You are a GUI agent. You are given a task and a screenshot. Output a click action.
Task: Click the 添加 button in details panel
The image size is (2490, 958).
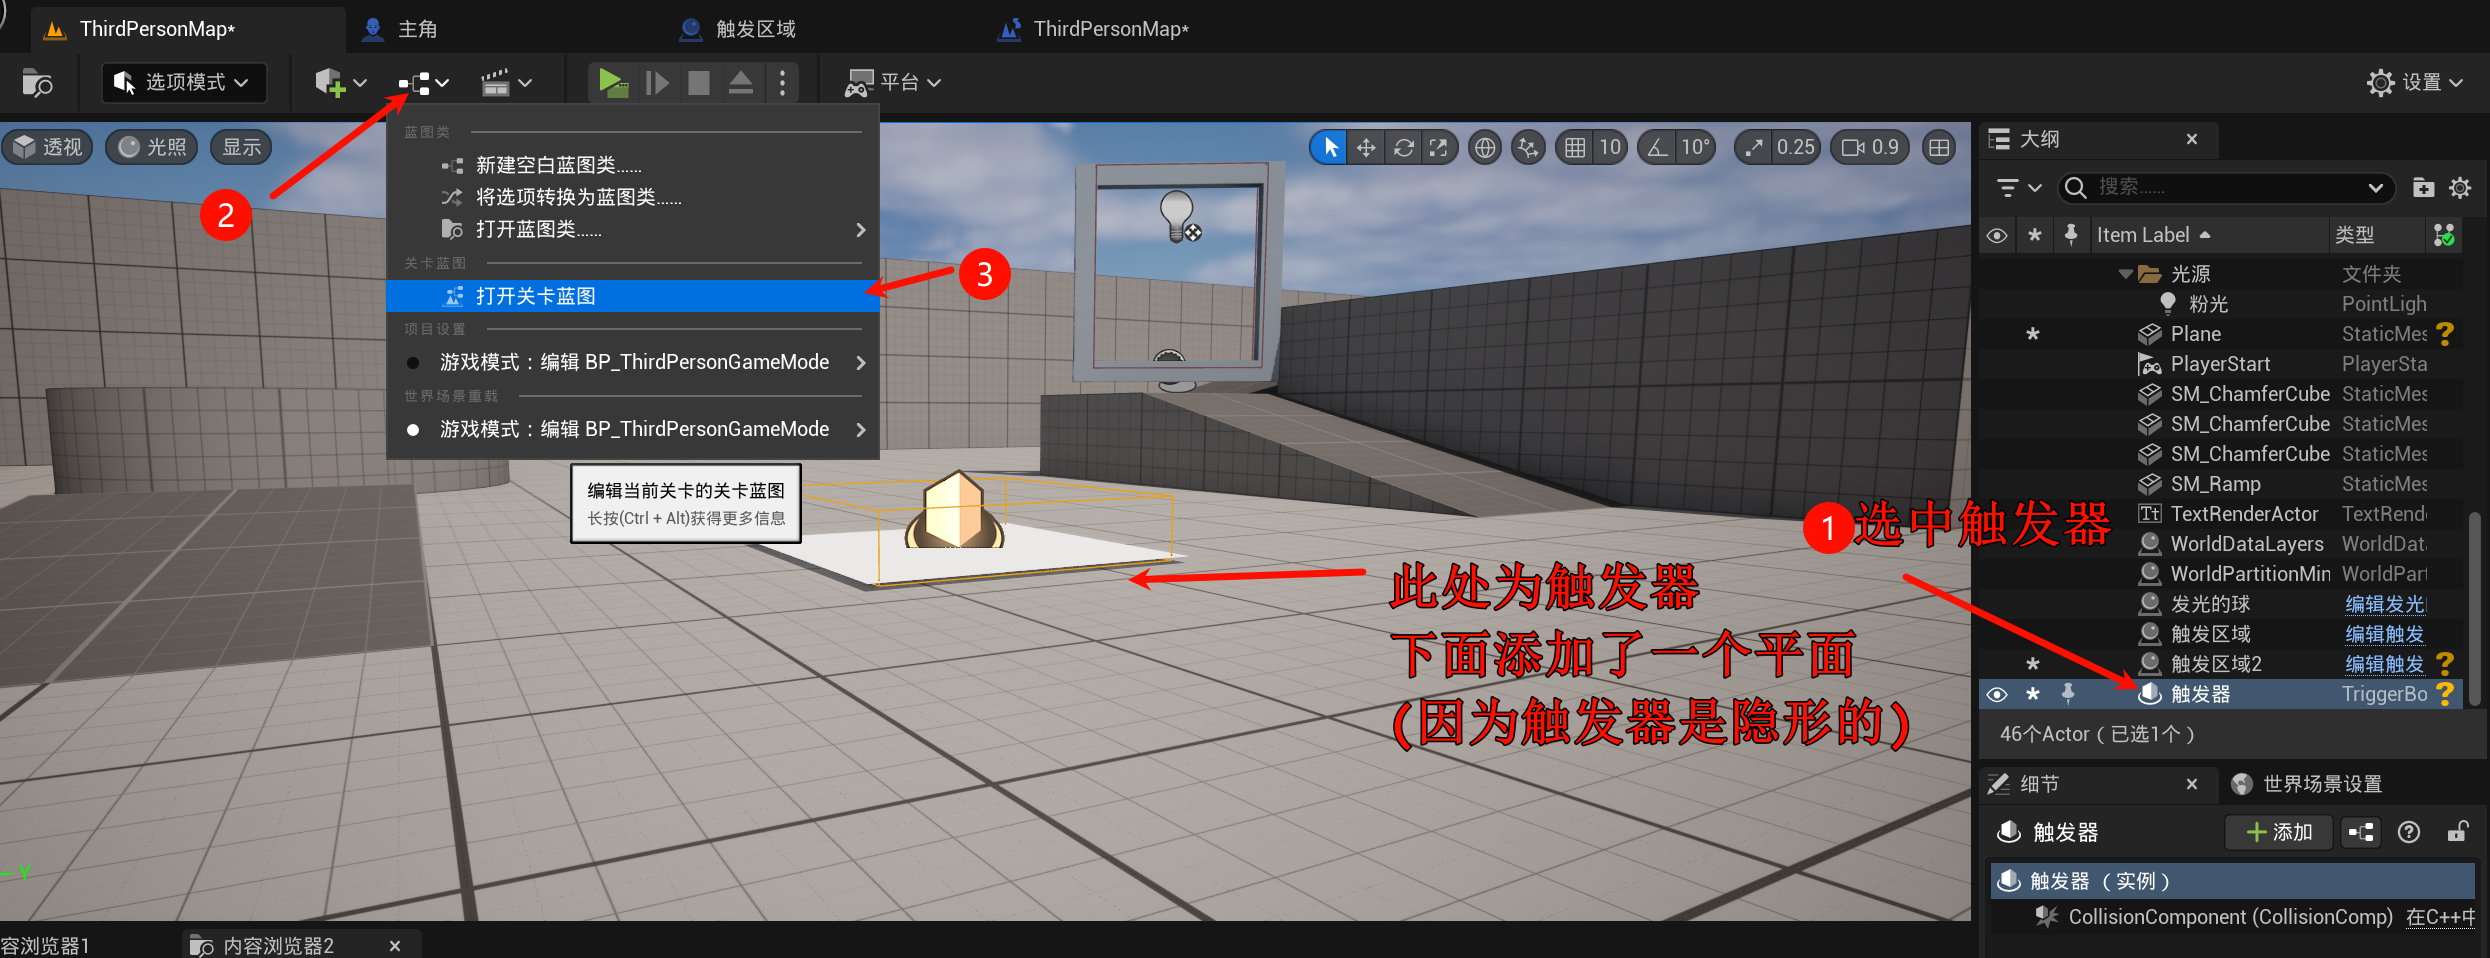2279,832
